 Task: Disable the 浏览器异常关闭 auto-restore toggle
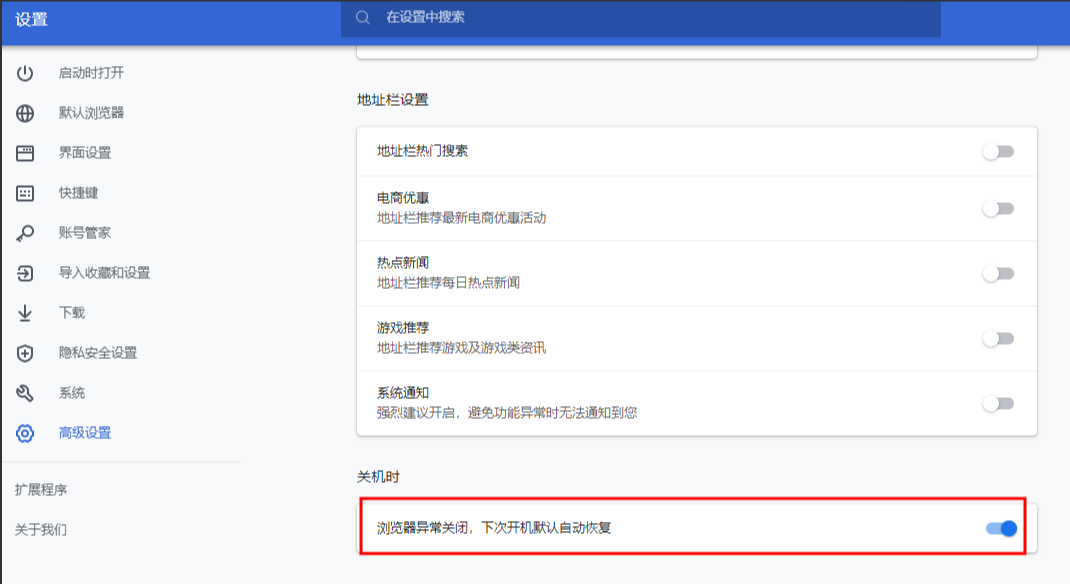pyautogui.click(x=1001, y=528)
